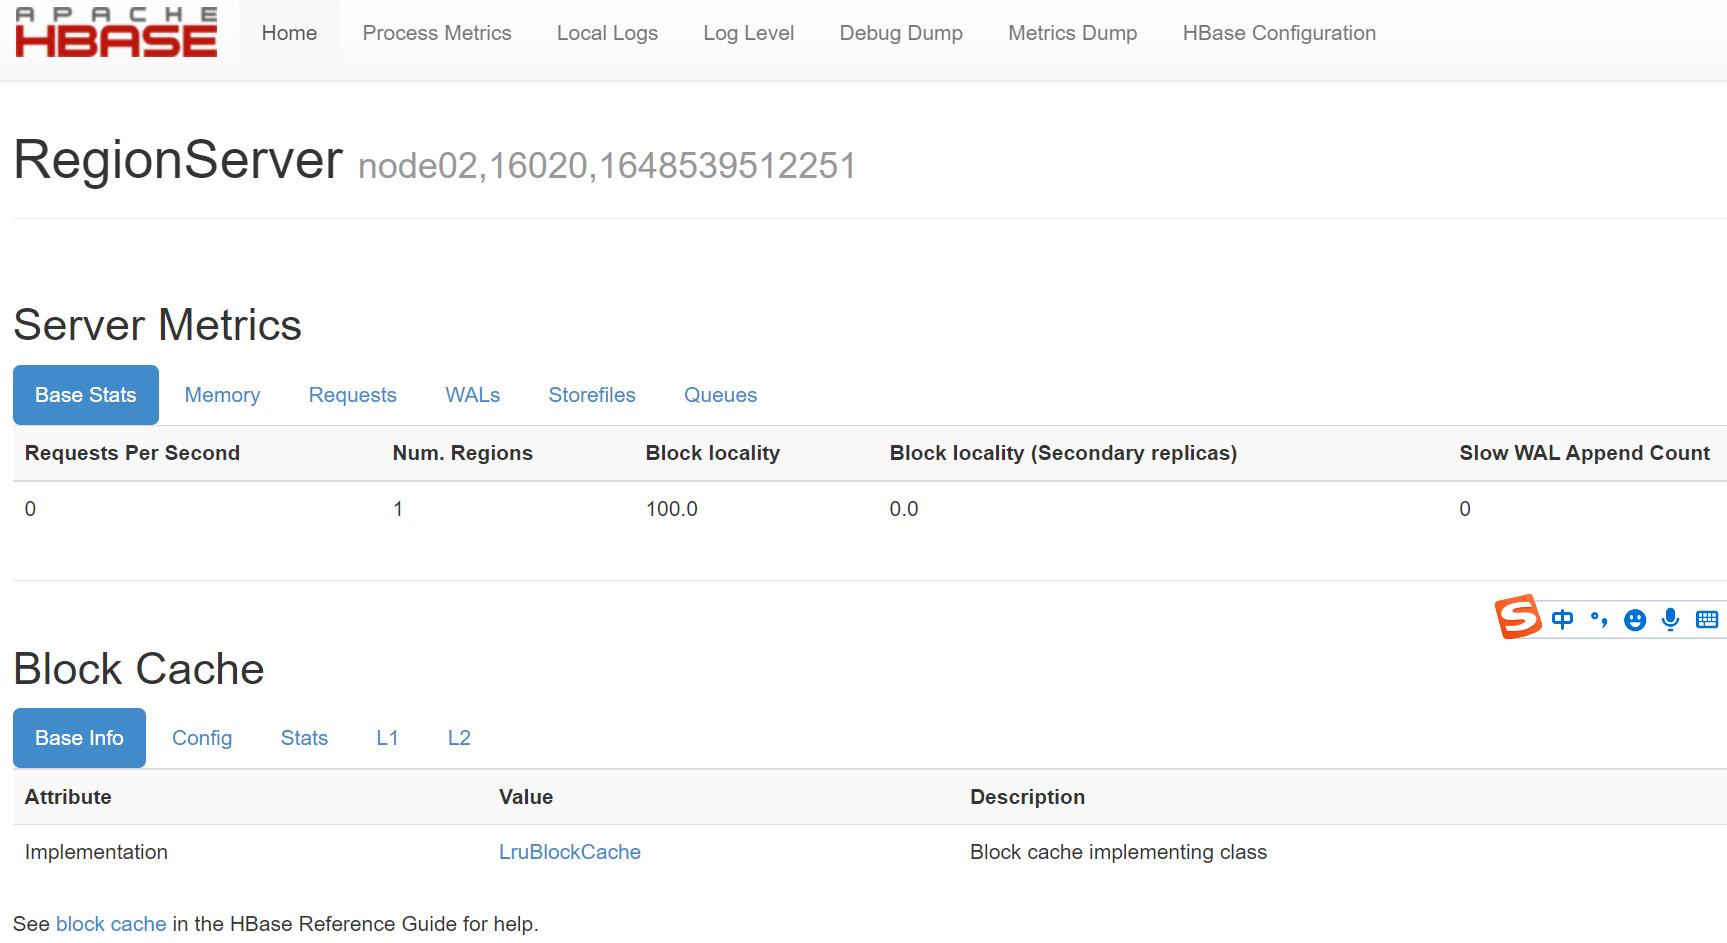Click the microphone voice input icon

tap(1670, 620)
